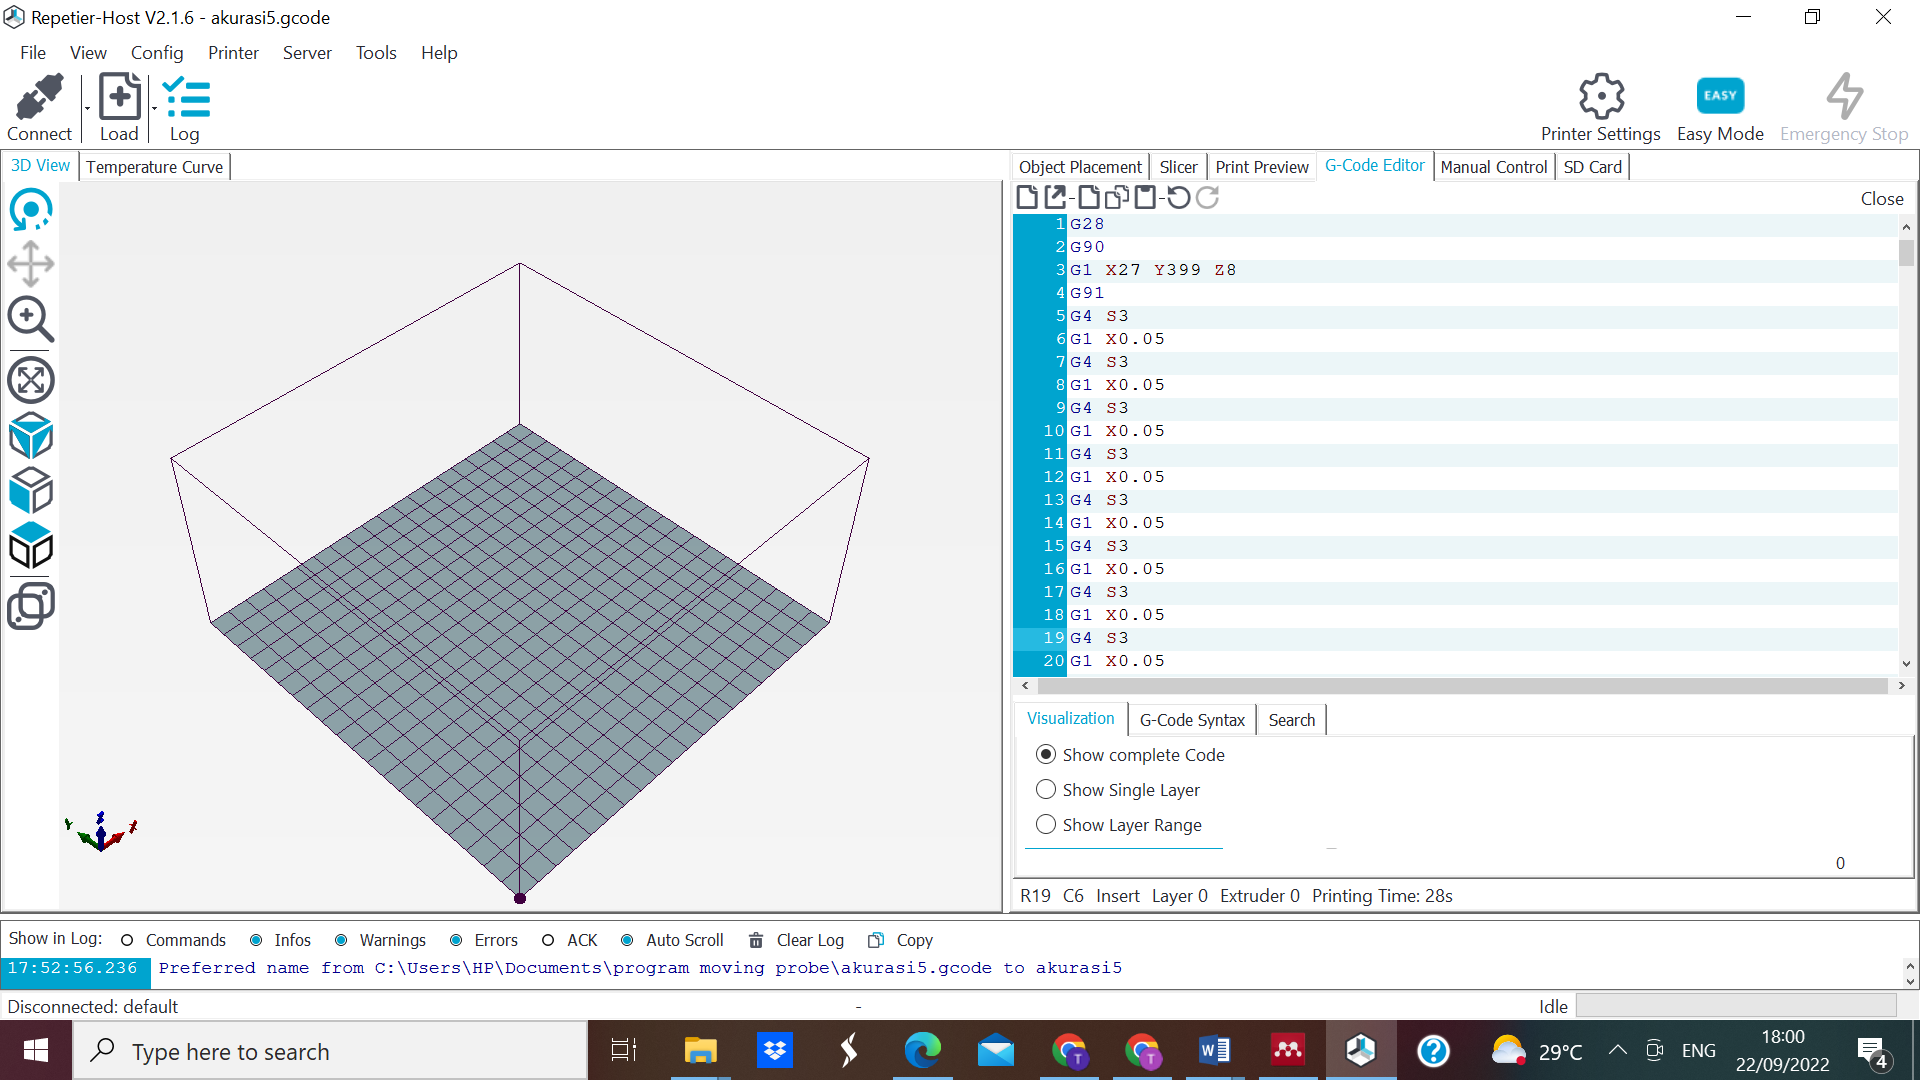Screen dimensions: 1920x1080
Task: Select the move viewpoint arrows tool
Action: click(x=31, y=264)
